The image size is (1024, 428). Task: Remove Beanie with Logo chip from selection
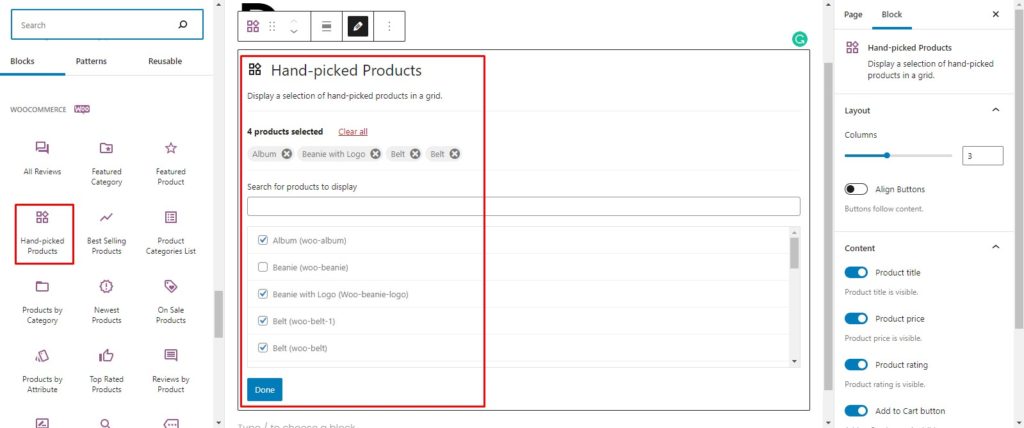pyautogui.click(x=376, y=154)
